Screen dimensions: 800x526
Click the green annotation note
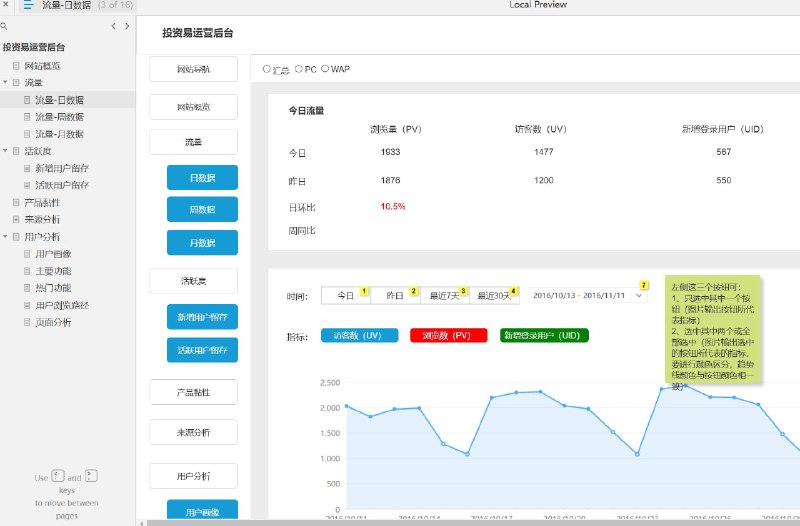712,330
